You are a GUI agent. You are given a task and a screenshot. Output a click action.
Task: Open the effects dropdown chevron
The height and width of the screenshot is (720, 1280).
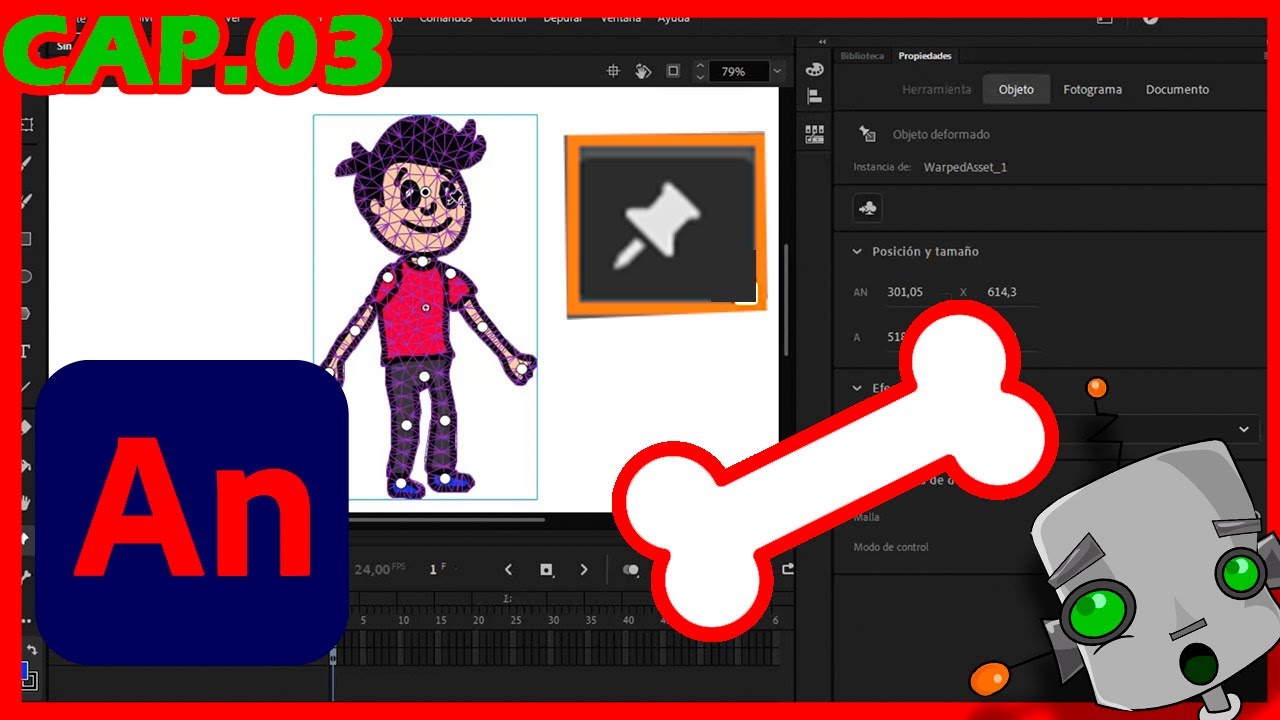click(1244, 429)
